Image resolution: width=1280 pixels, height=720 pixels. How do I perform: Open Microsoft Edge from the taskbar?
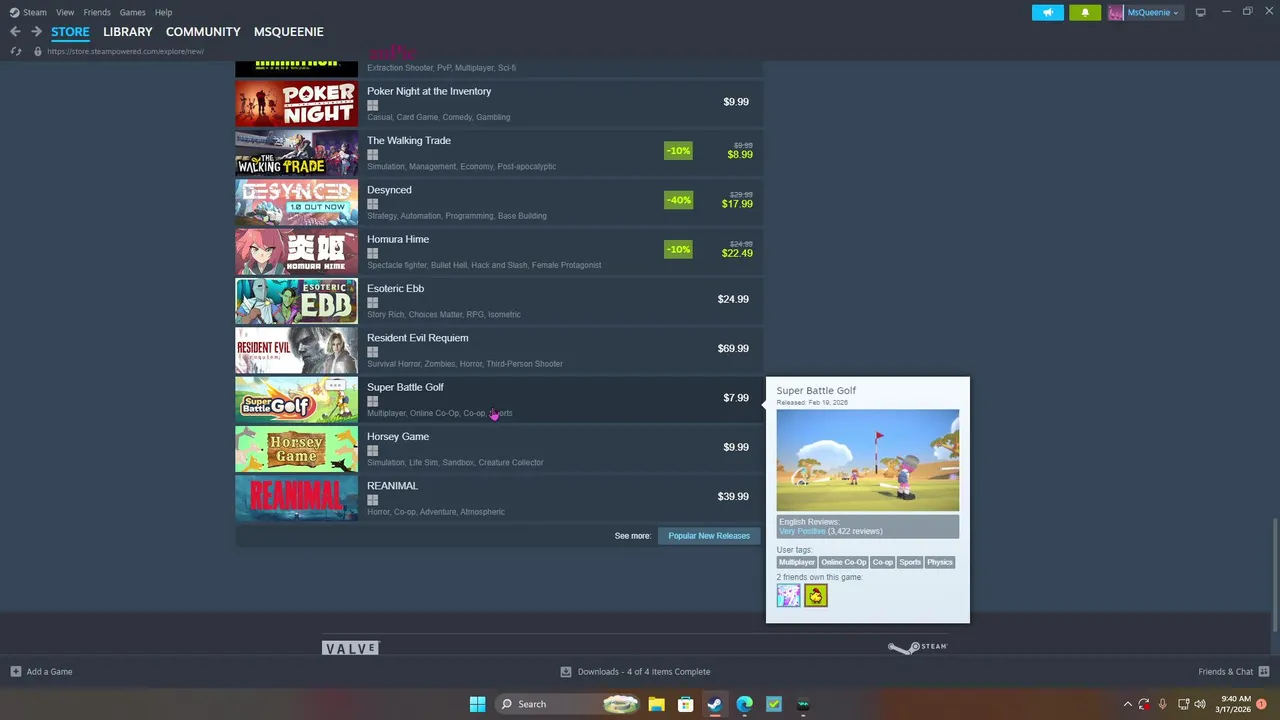point(744,704)
